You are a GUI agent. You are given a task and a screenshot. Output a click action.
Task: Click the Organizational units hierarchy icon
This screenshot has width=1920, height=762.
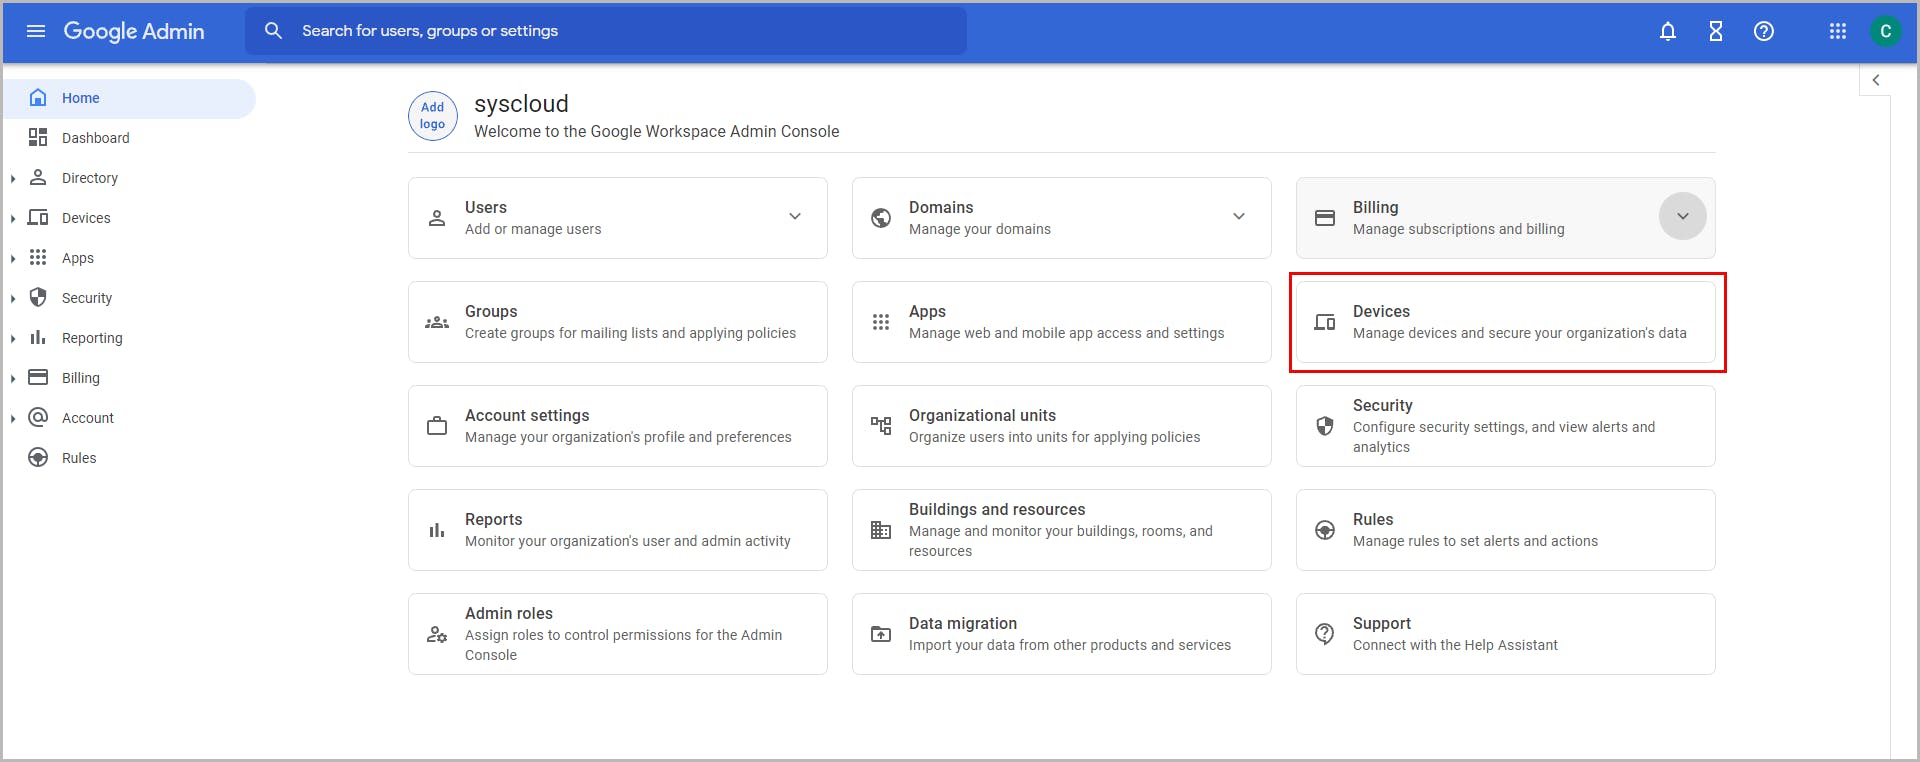[x=881, y=426]
